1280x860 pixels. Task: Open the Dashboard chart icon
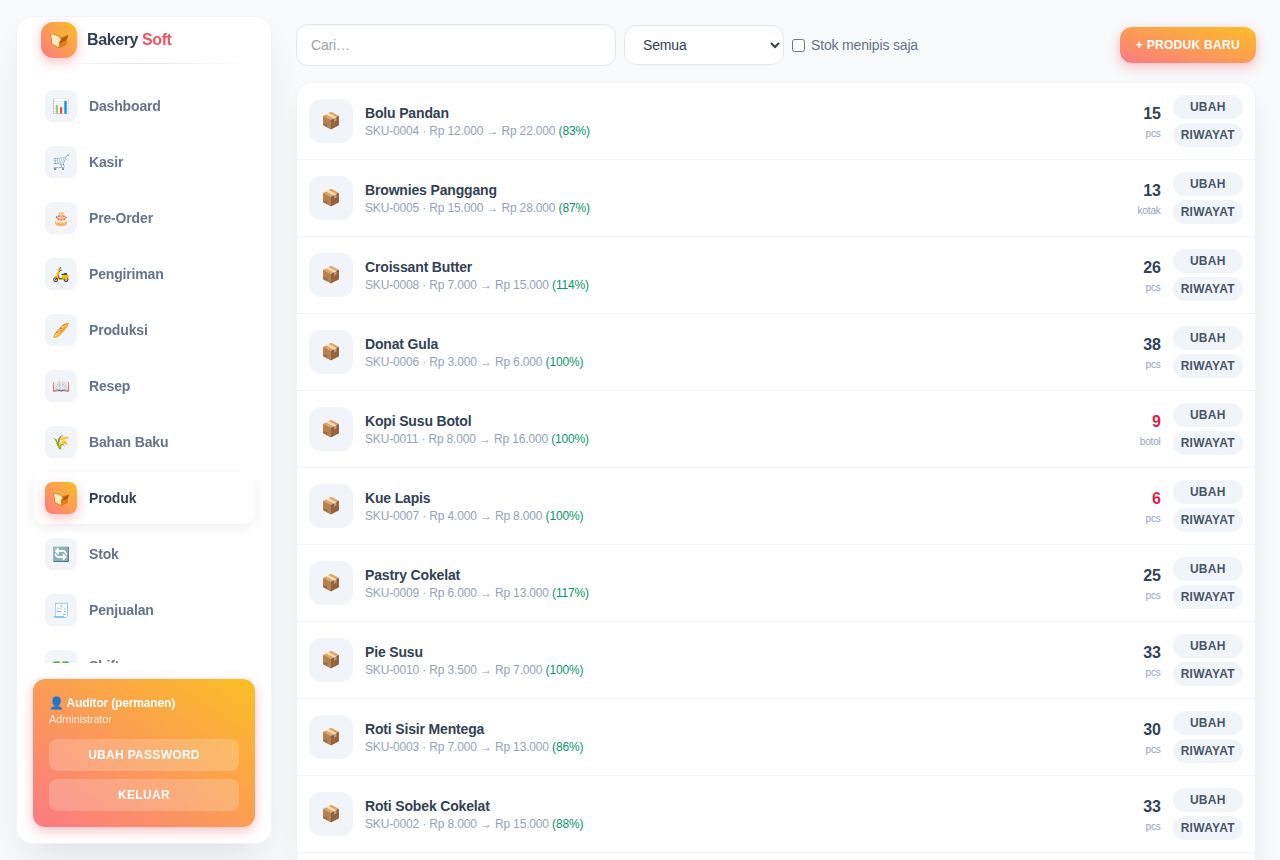[61, 106]
